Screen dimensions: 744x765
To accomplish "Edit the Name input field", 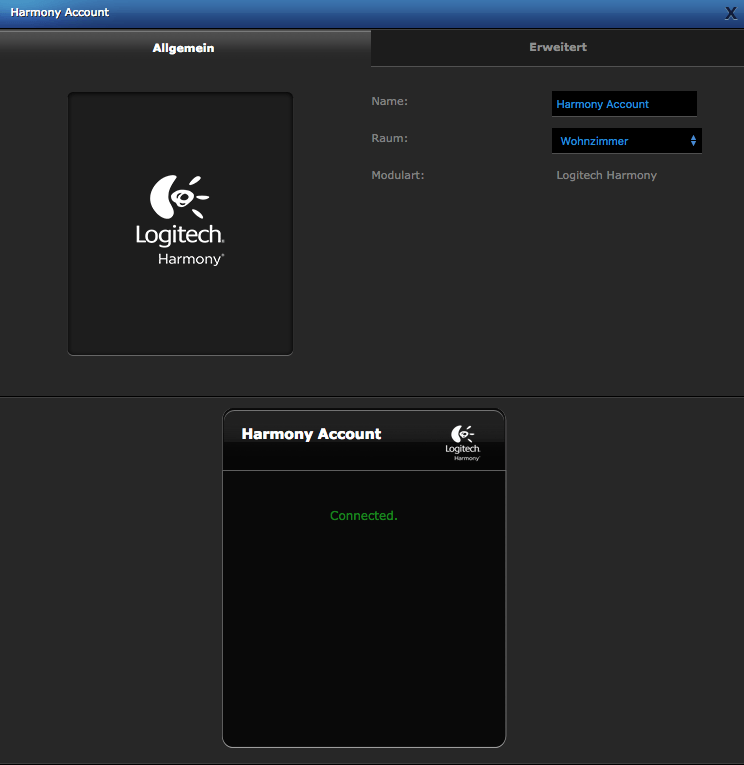I will click(624, 104).
